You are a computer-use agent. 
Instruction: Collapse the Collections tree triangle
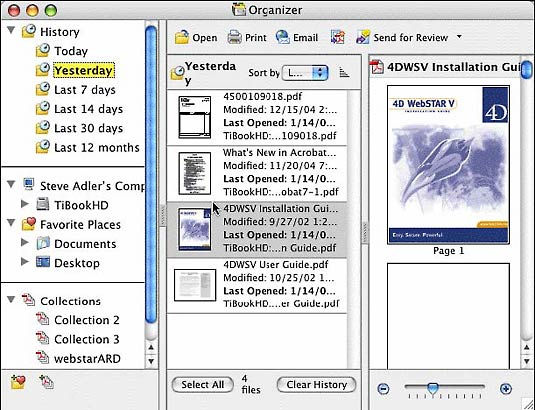tap(11, 300)
